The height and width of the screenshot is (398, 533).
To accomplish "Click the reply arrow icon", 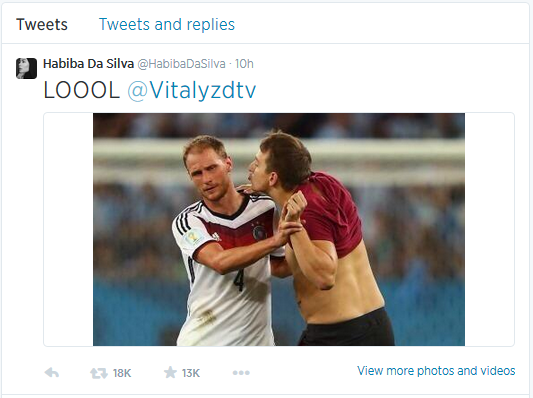I will click(x=52, y=373).
